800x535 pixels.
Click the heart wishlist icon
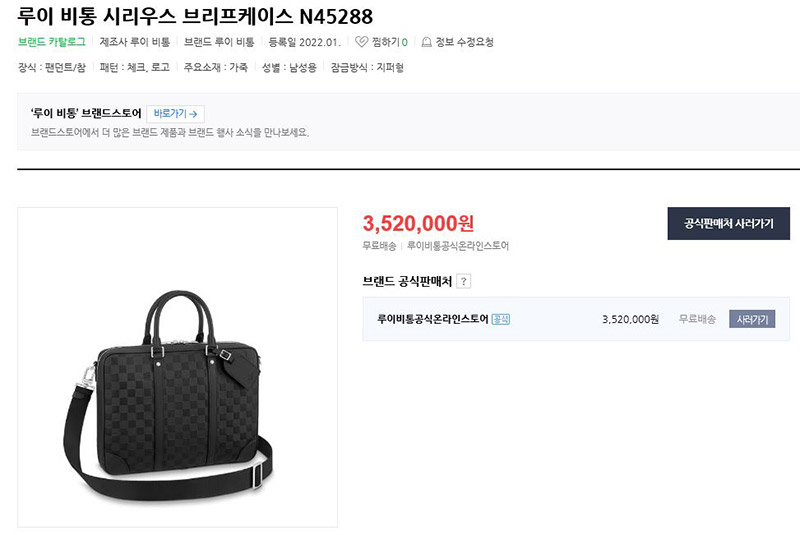point(361,42)
